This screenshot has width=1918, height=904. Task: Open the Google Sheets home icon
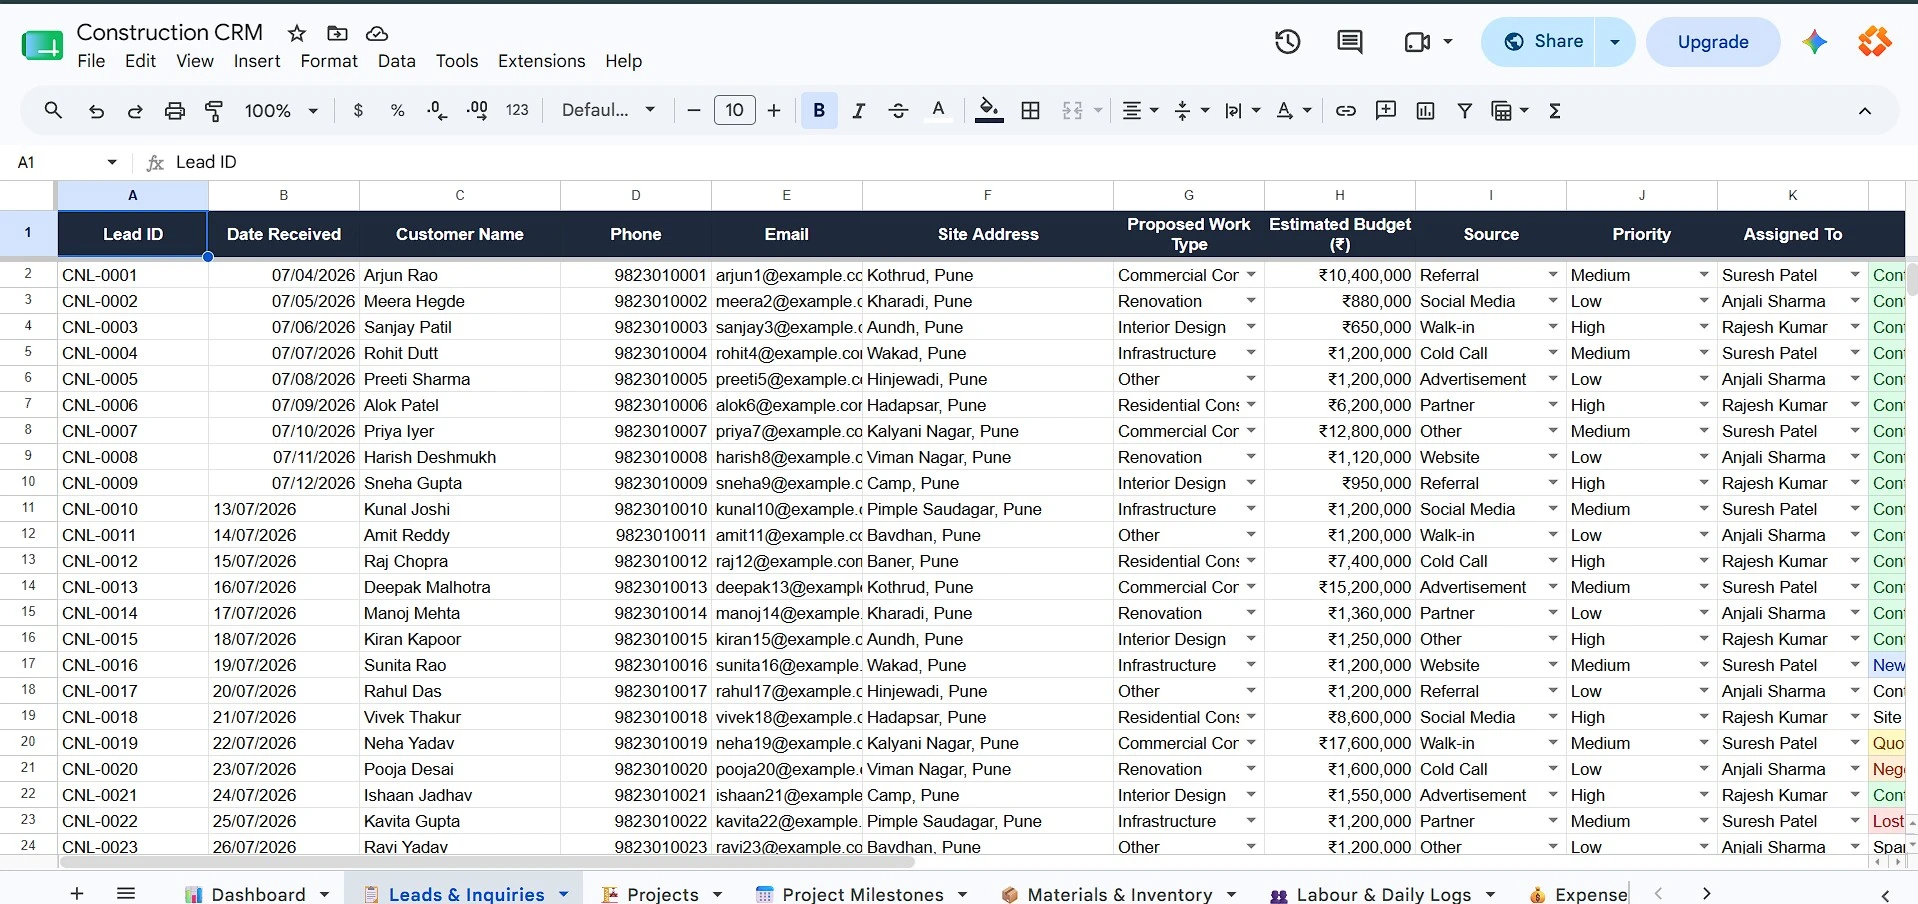point(42,45)
